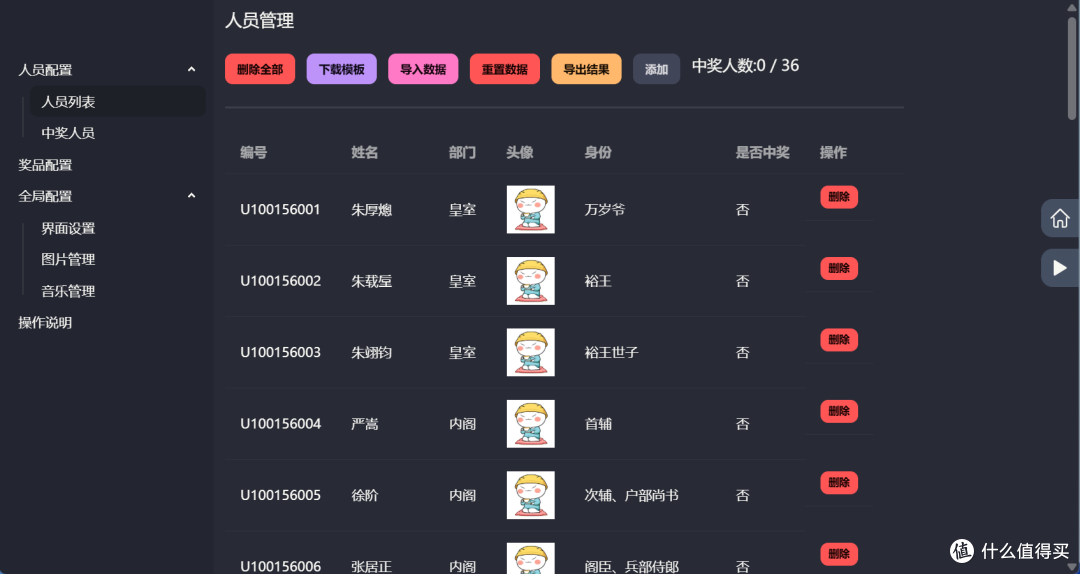Delete the row for 严嵩
1080x574 pixels.
click(x=839, y=411)
